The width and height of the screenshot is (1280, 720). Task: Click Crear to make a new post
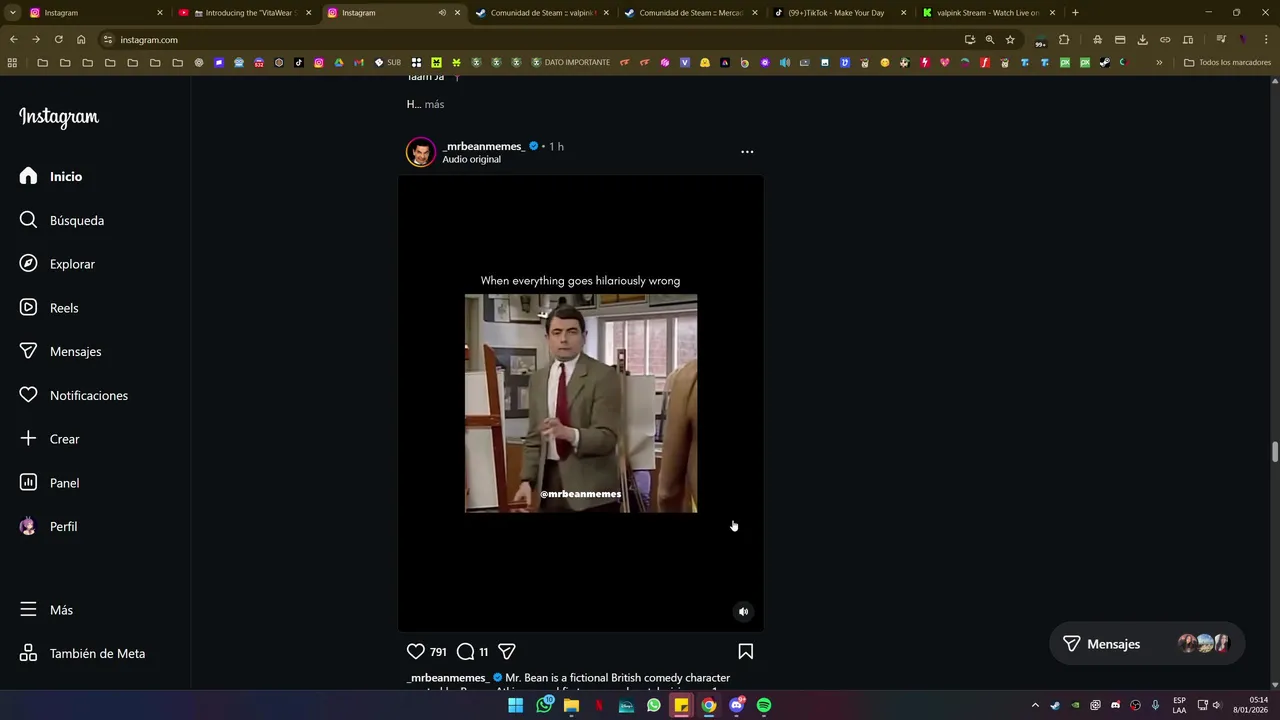point(50,439)
